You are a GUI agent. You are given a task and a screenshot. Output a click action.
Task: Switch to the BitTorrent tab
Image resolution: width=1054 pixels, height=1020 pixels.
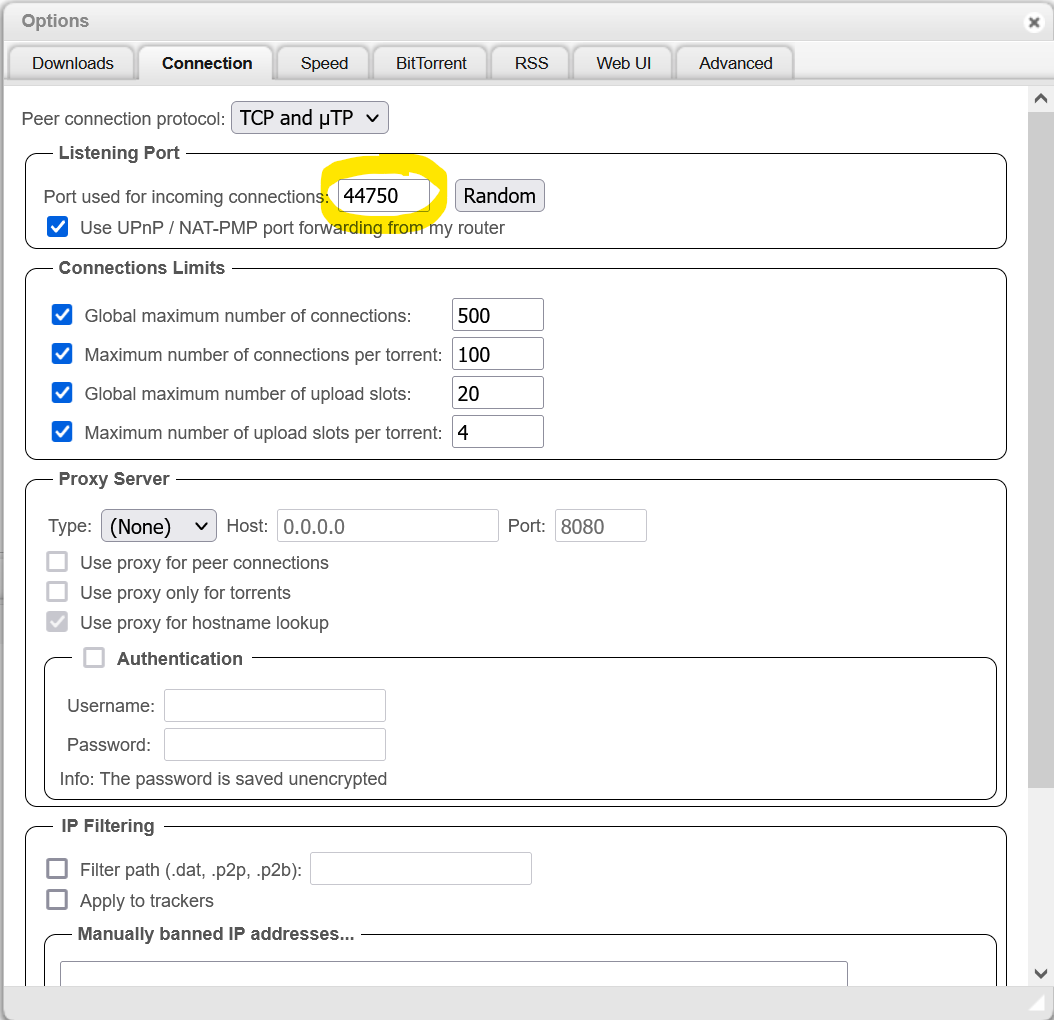(x=429, y=62)
